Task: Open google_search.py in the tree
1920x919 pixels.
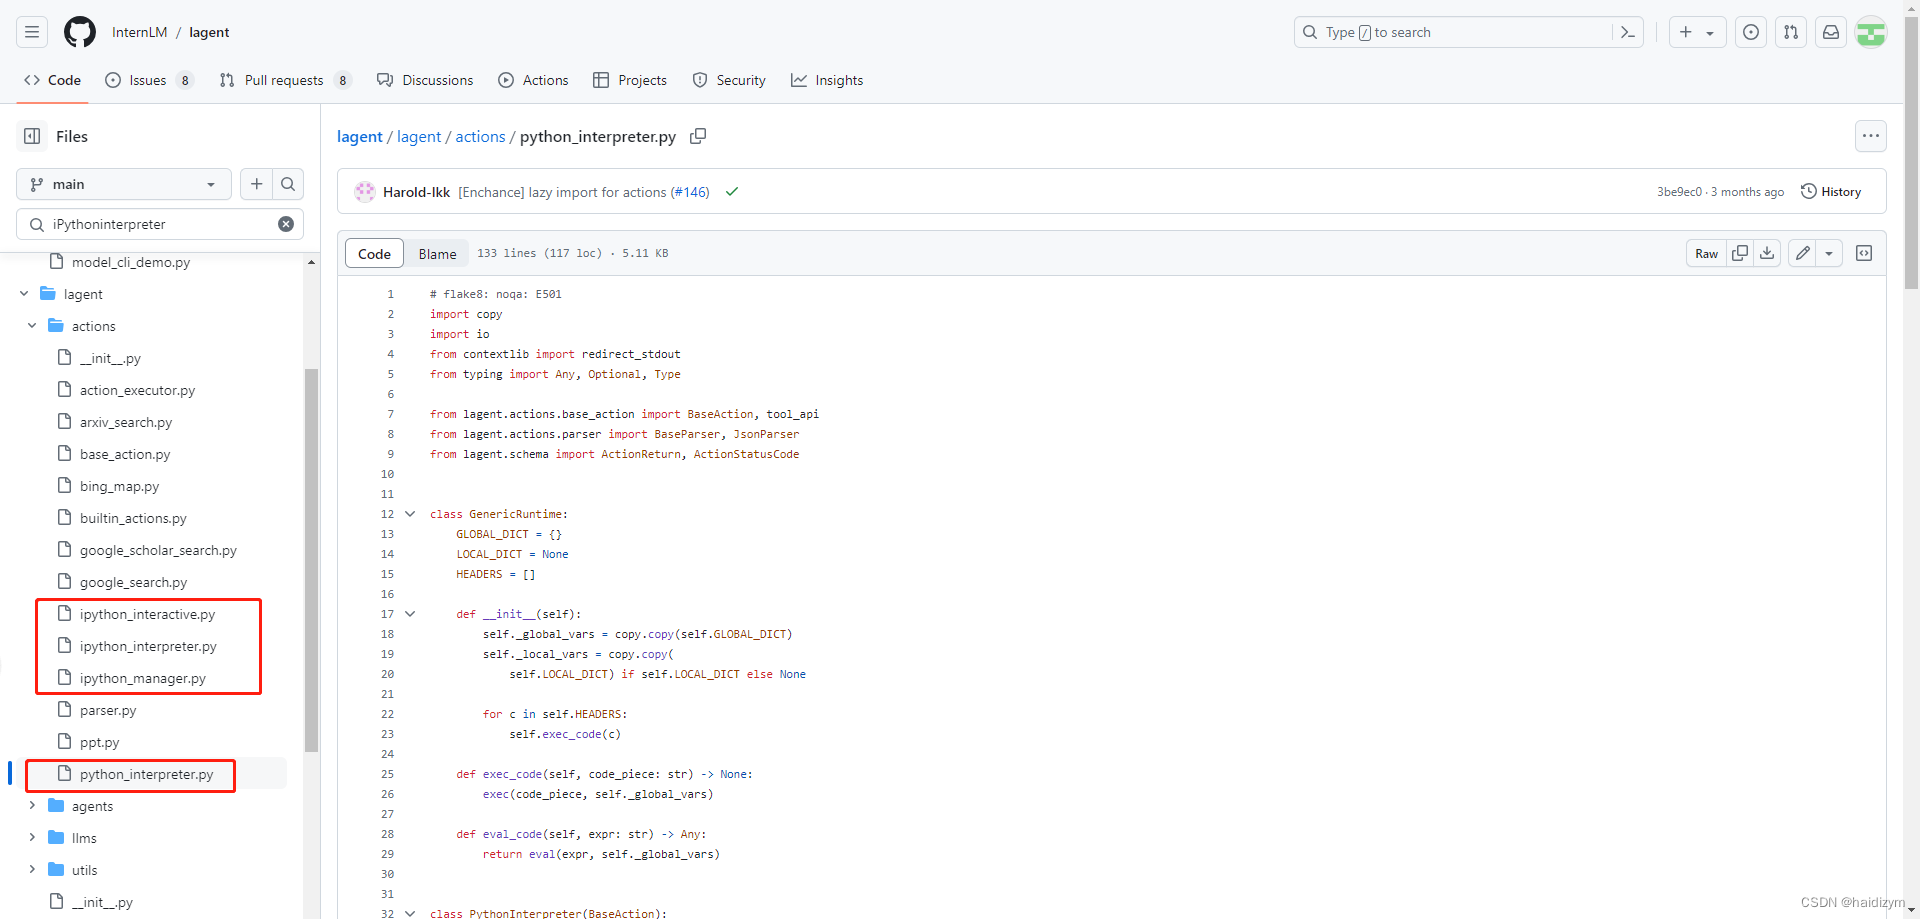Action: 133,582
